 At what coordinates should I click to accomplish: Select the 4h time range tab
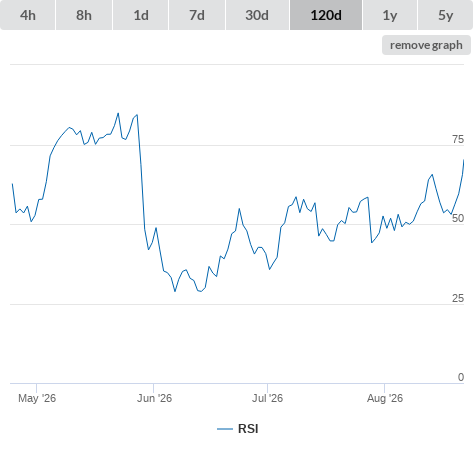tap(28, 15)
